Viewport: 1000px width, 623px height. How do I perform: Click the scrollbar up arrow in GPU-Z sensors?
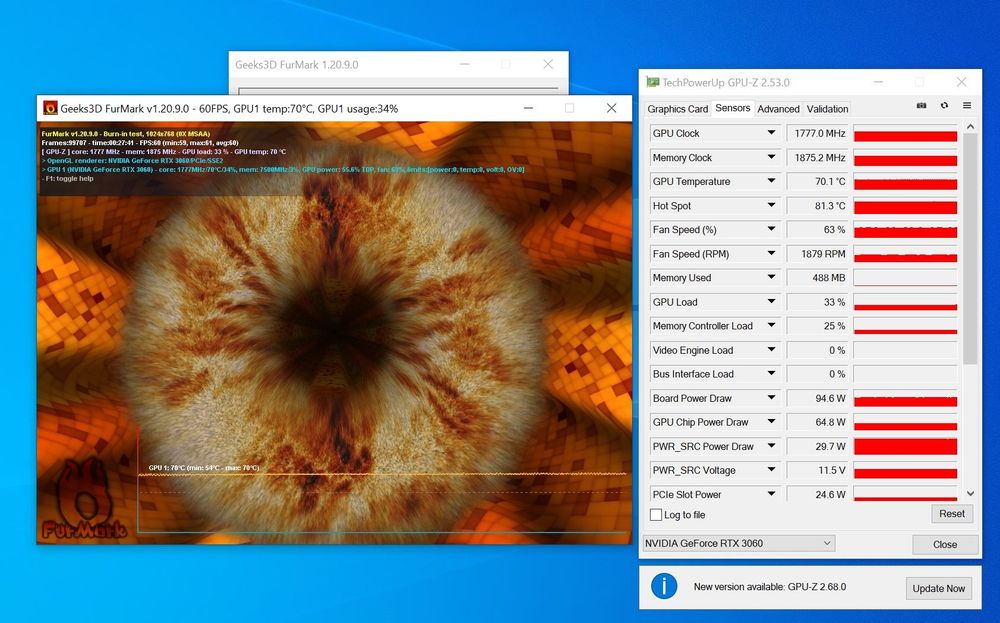tap(971, 127)
